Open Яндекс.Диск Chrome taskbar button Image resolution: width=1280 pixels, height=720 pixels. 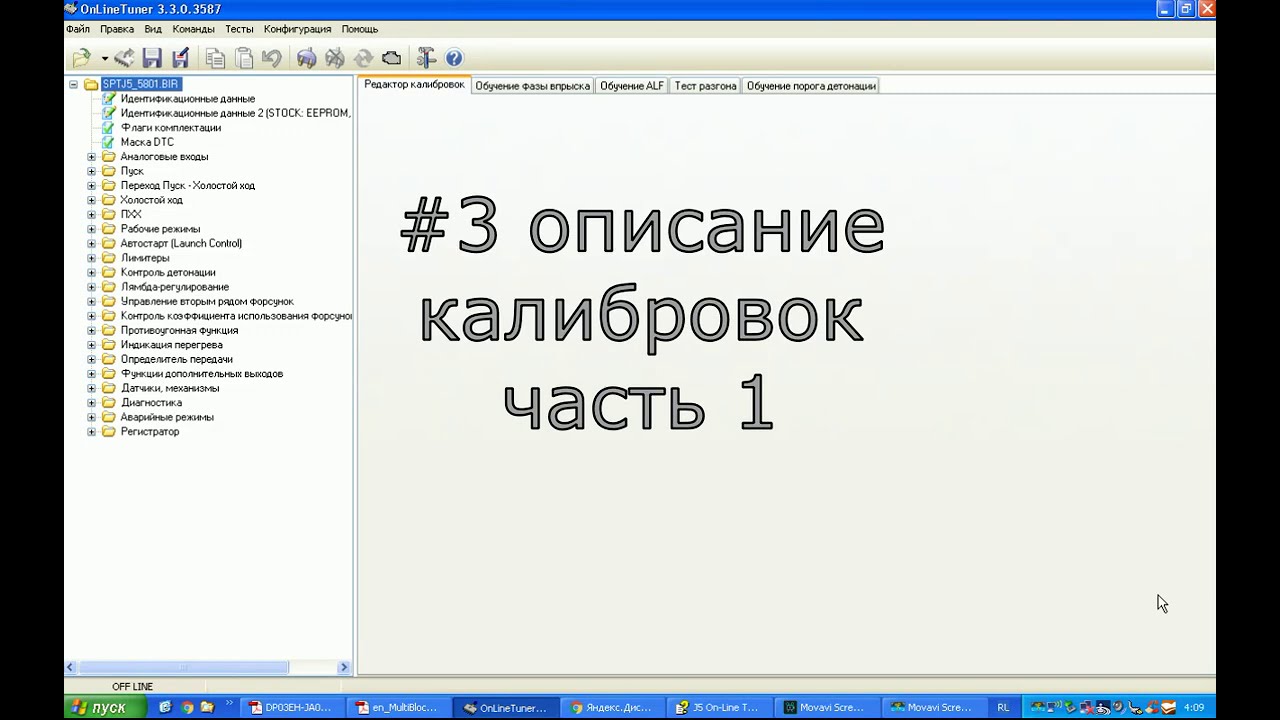click(611, 707)
